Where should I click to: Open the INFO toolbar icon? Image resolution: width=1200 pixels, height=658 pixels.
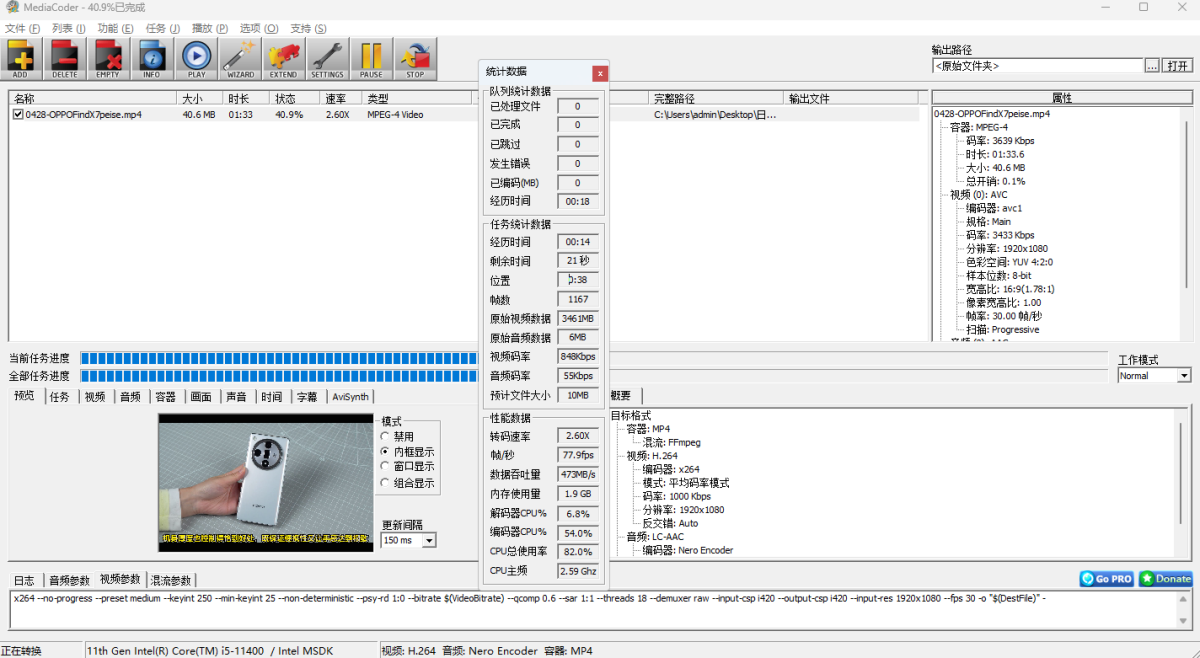[x=152, y=58]
